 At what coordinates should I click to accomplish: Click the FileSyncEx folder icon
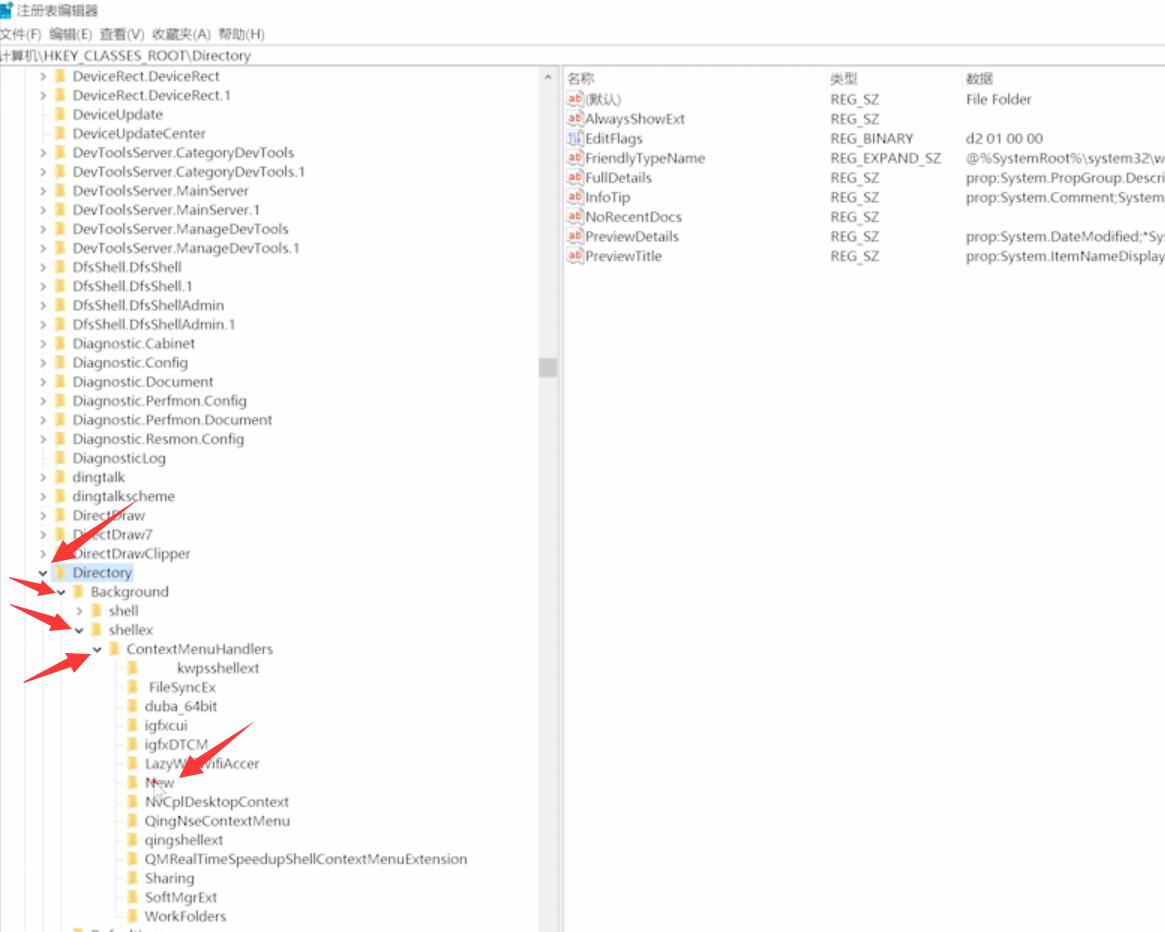pos(133,687)
